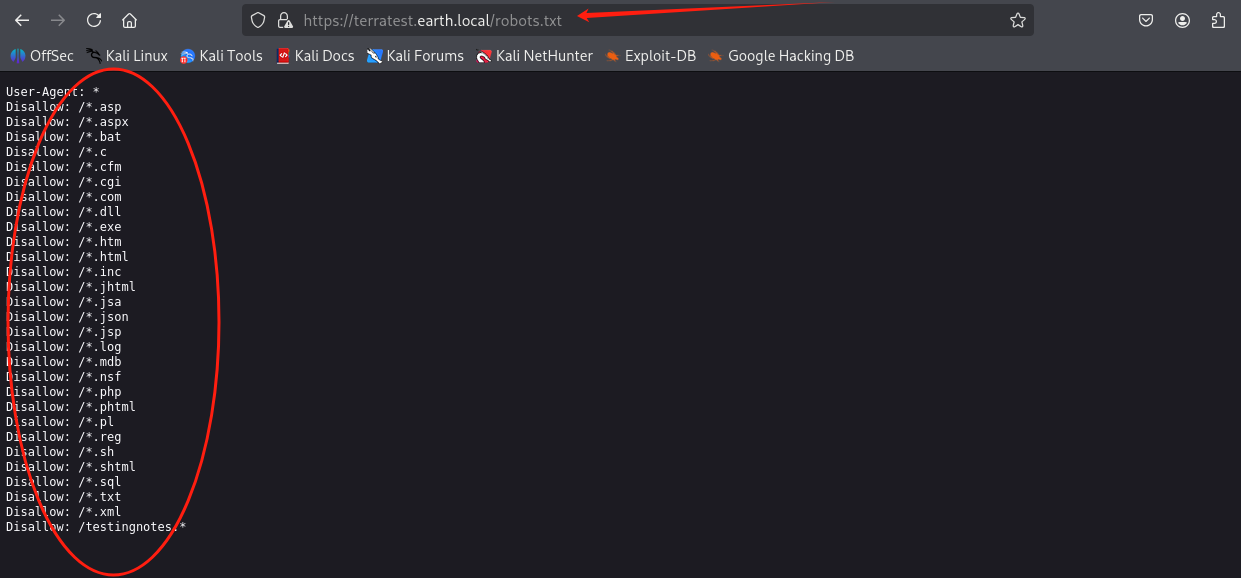Bookmark this page with the star
1241x578 pixels.
point(1018,20)
